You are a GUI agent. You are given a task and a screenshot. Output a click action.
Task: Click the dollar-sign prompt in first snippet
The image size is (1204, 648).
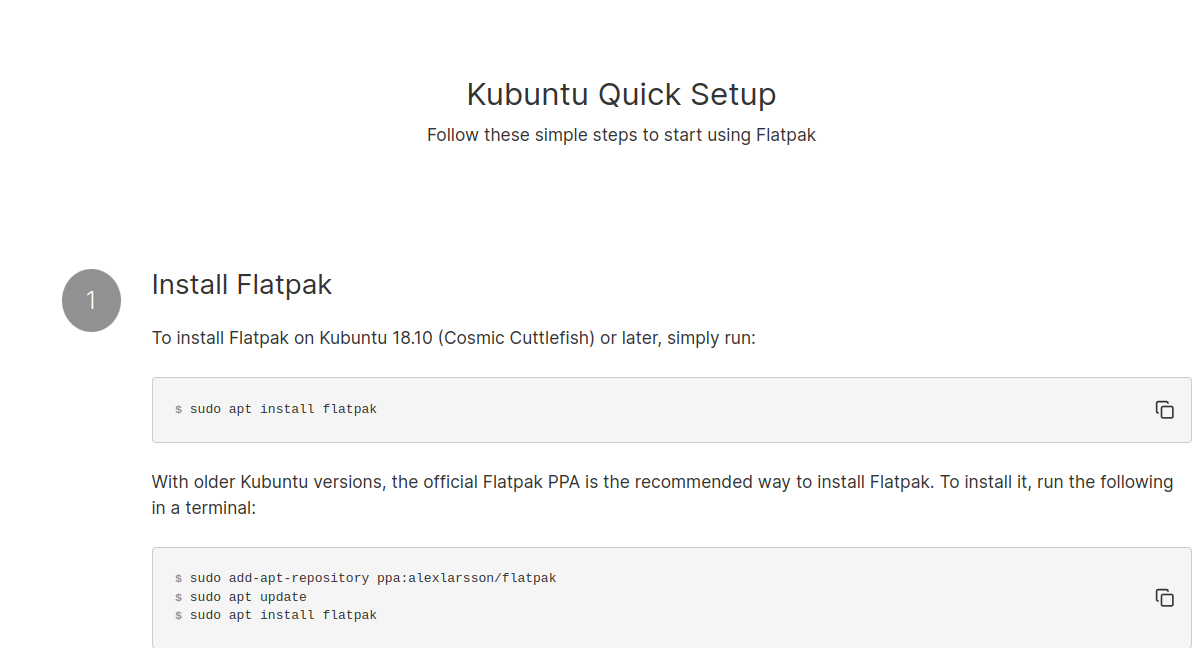178,409
